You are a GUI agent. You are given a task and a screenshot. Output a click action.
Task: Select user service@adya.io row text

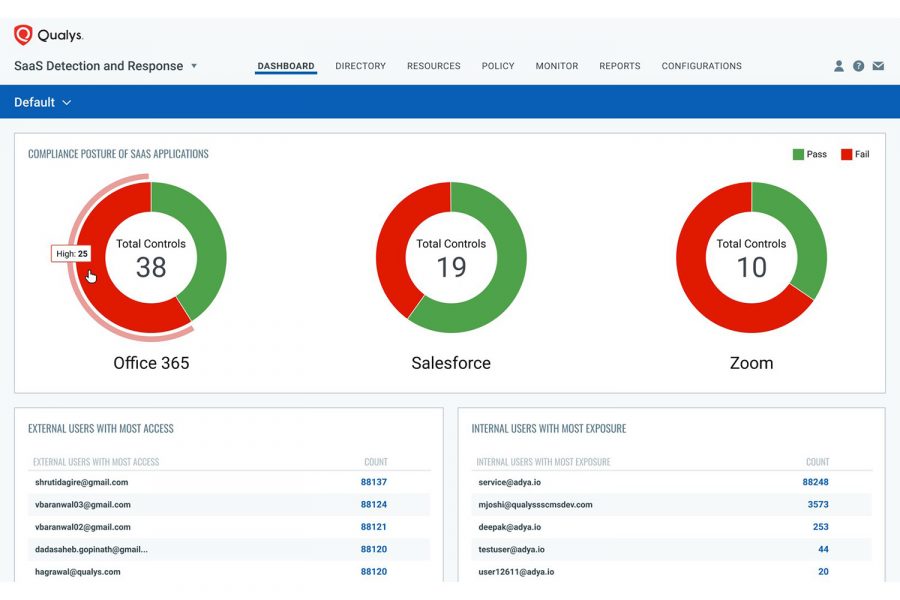510,482
